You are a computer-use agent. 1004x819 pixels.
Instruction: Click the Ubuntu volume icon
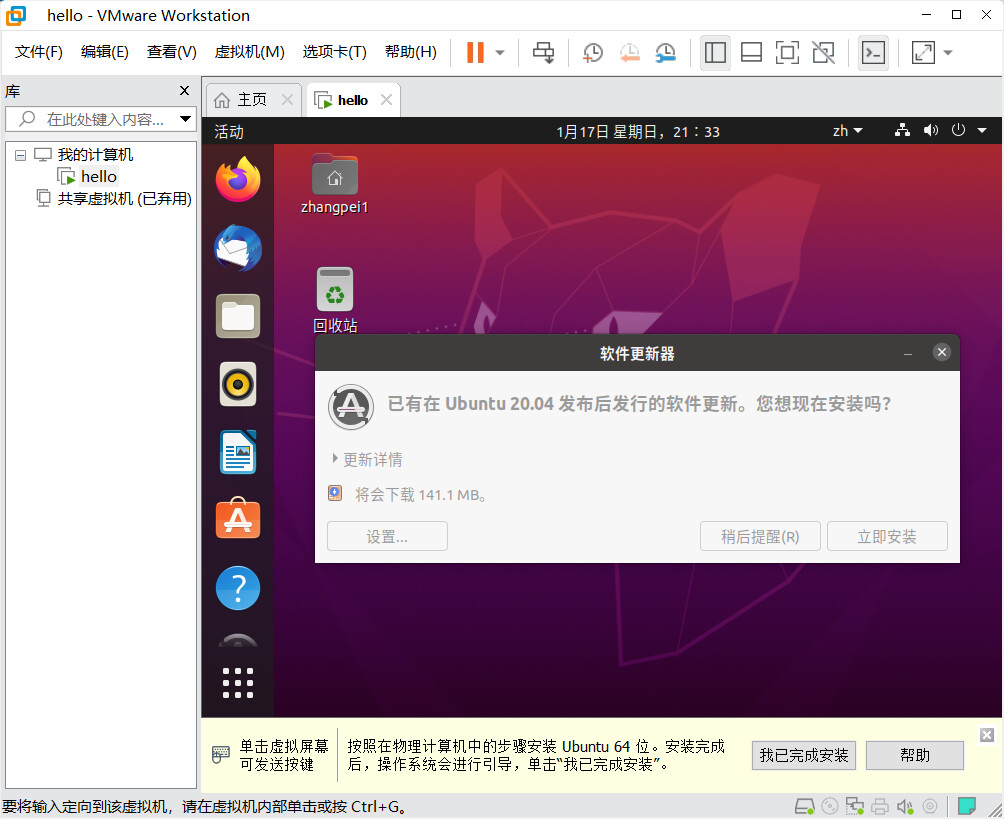point(930,130)
